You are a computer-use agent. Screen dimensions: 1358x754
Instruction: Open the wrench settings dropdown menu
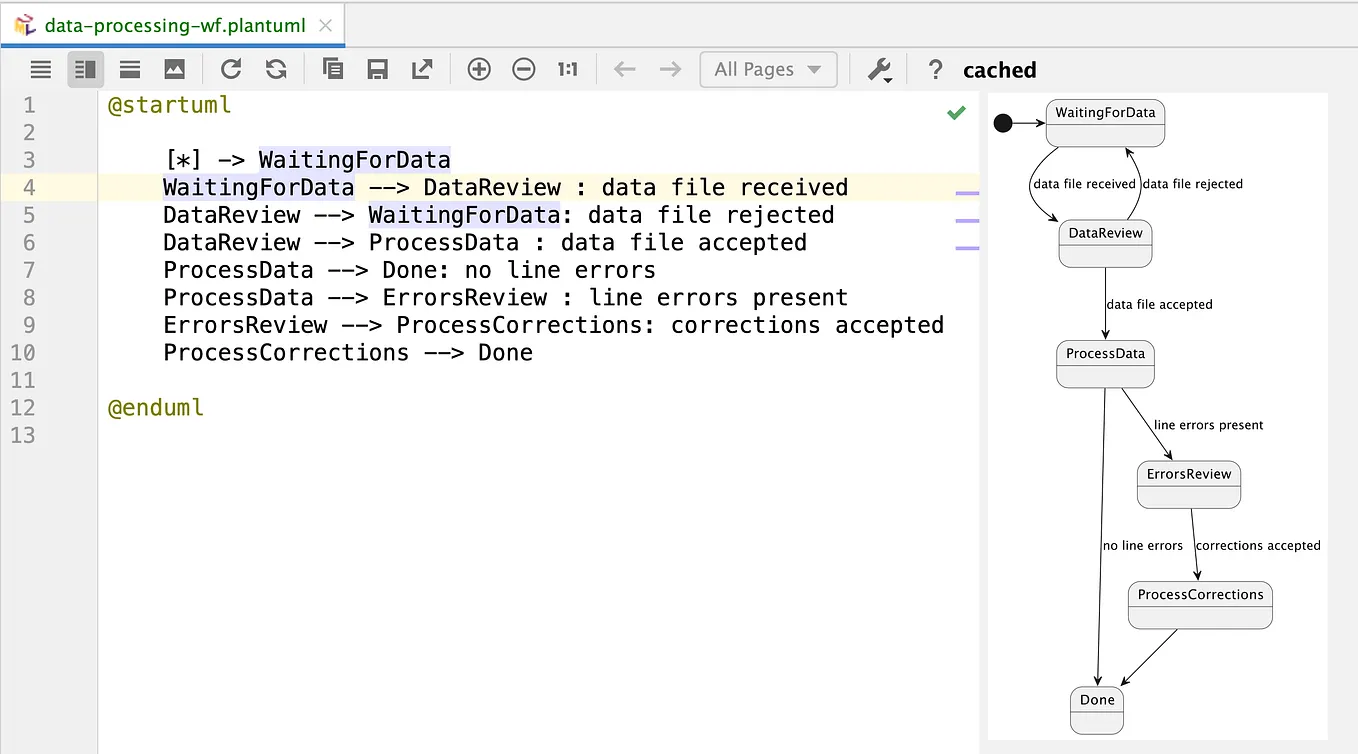coord(878,69)
